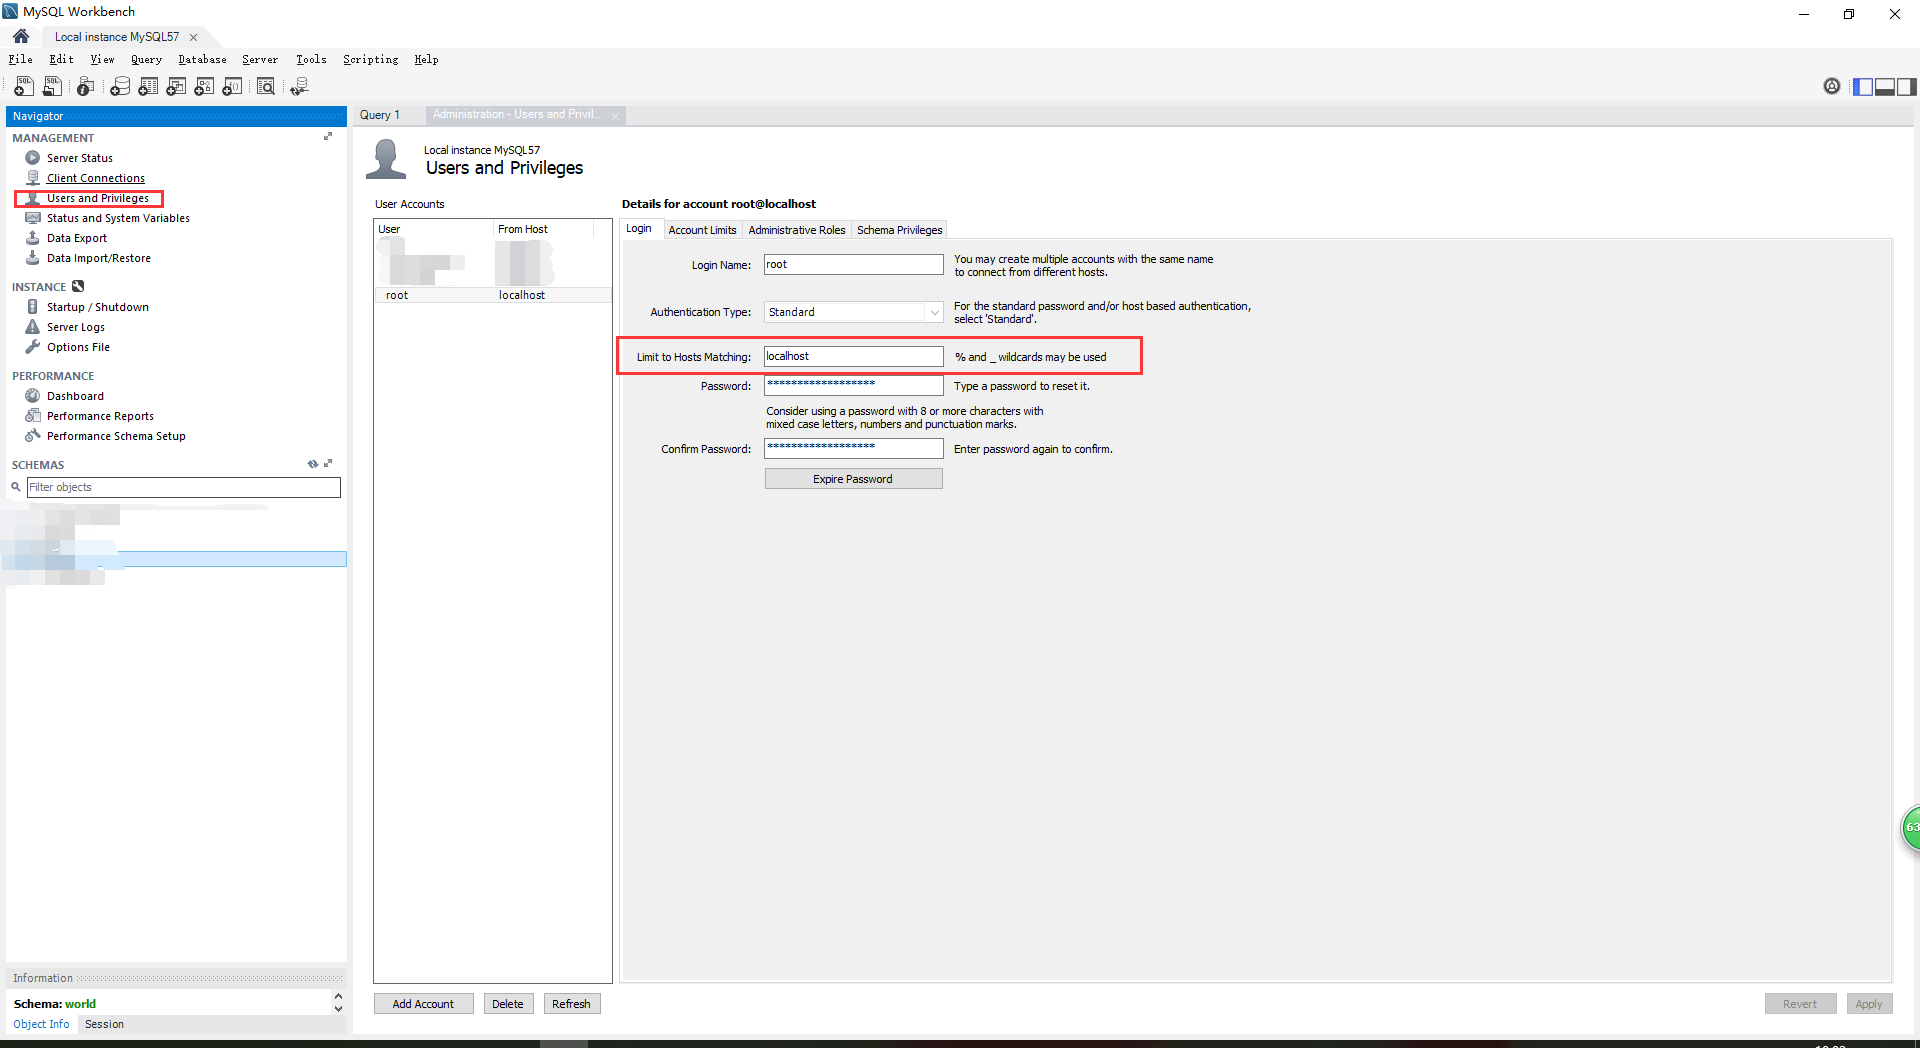Create a new SQL tab for executing queries
Image resolution: width=1920 pixels, height=1048 pixels.
(x=23, y=87)
